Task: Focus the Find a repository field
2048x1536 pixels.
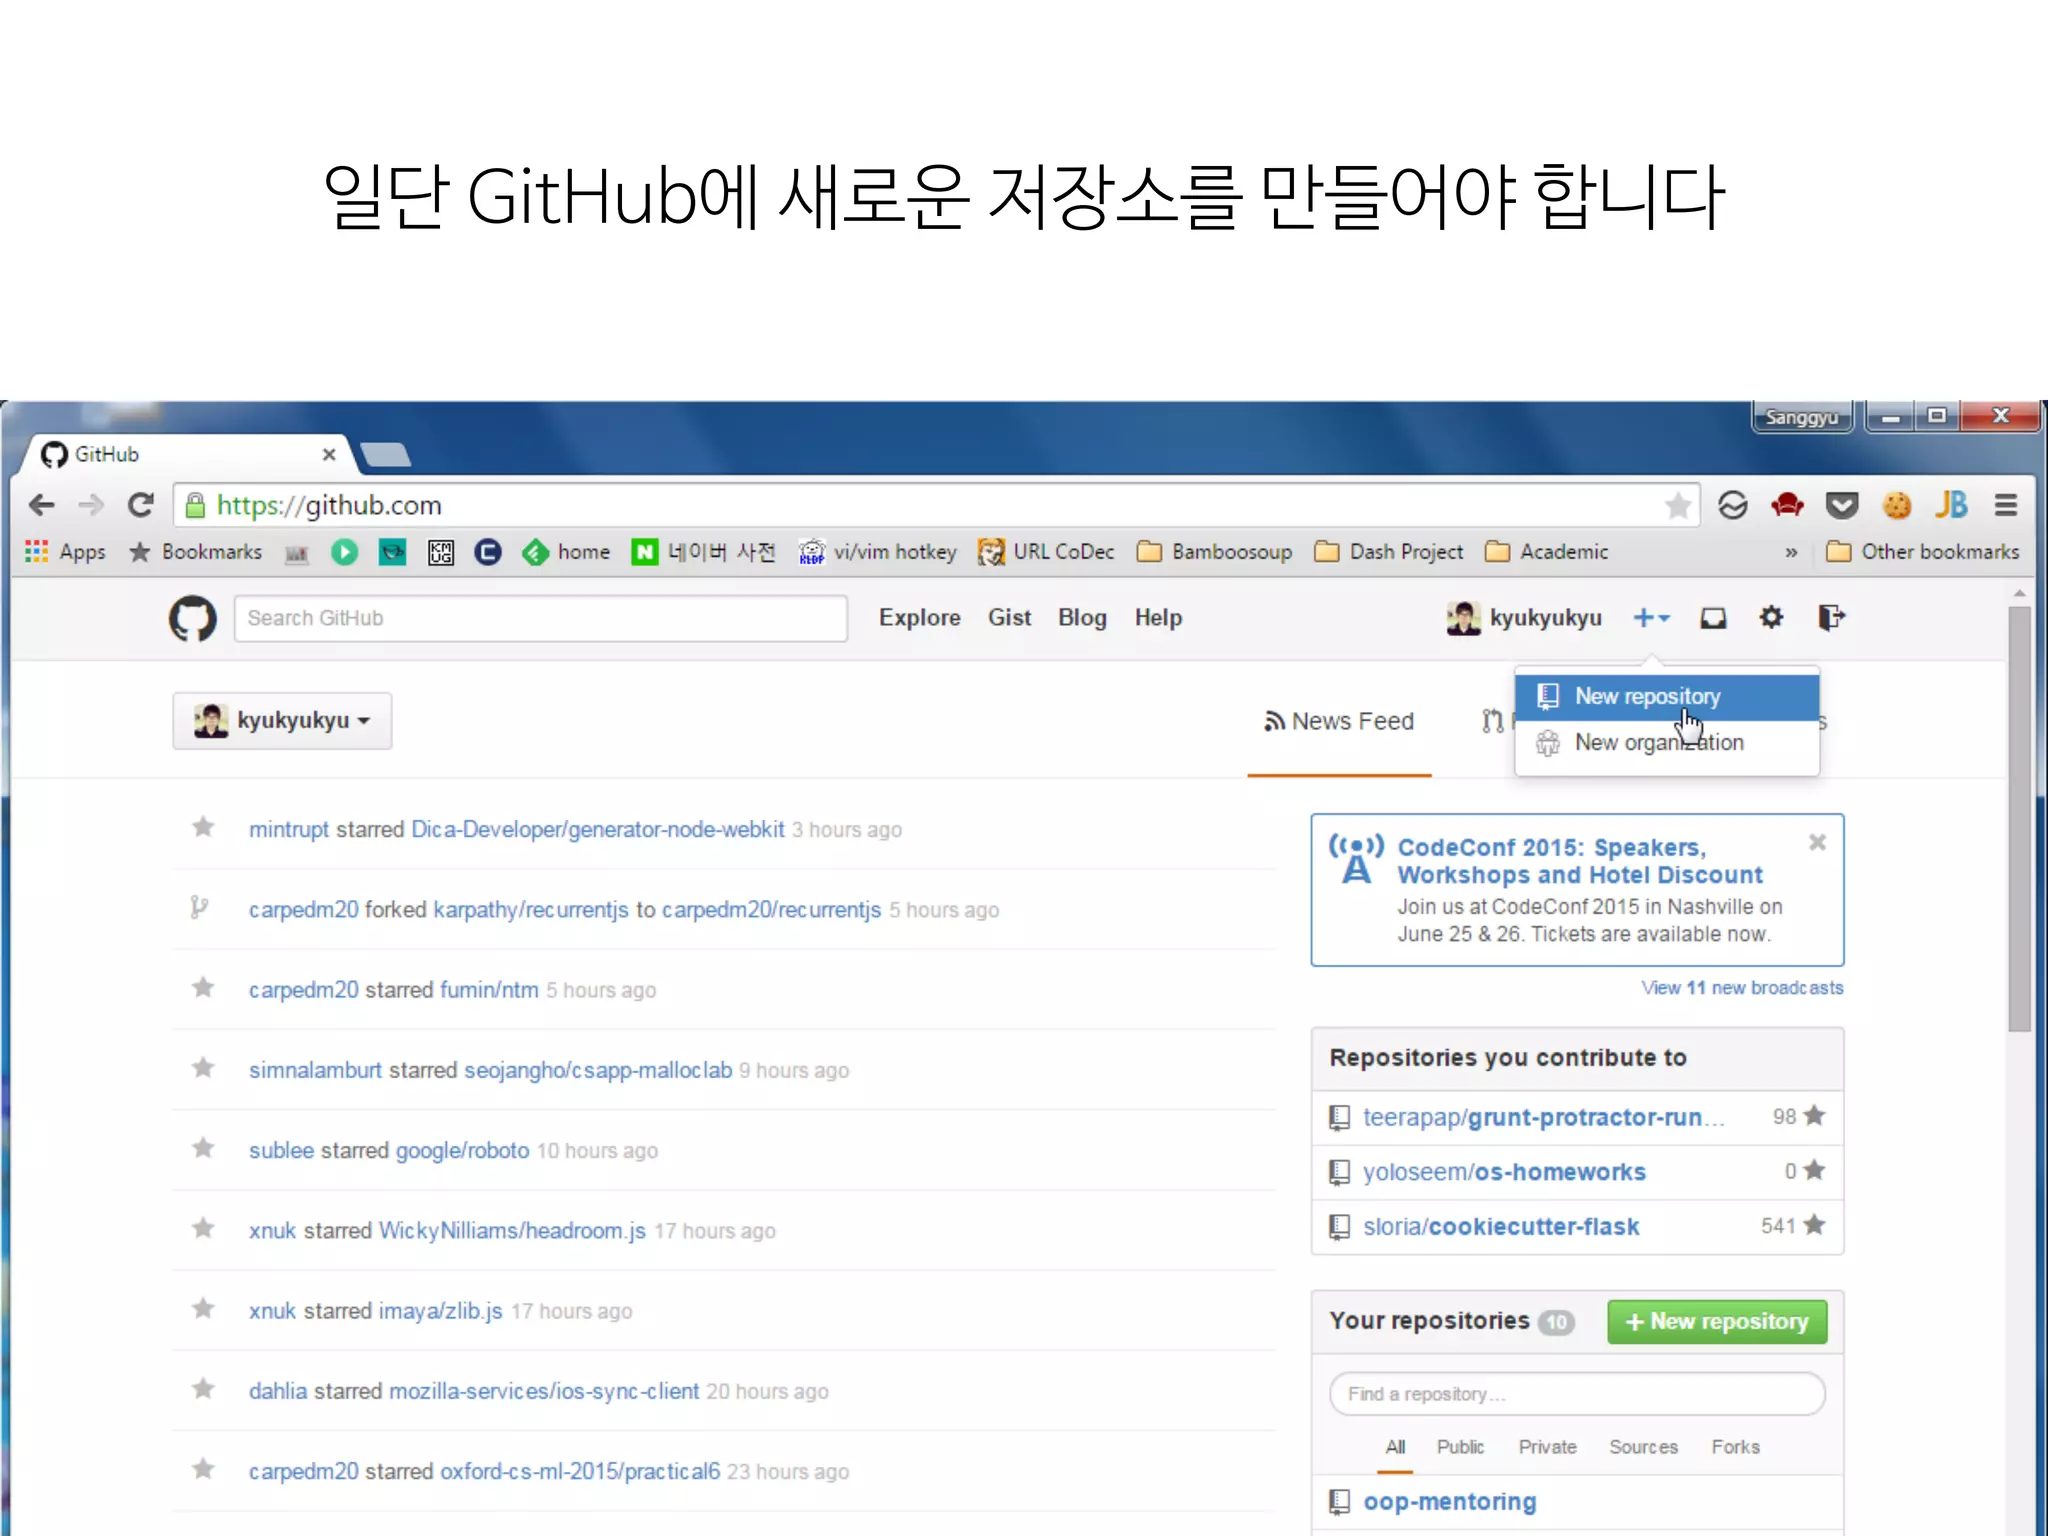Action: [x=1577, y=1394]
